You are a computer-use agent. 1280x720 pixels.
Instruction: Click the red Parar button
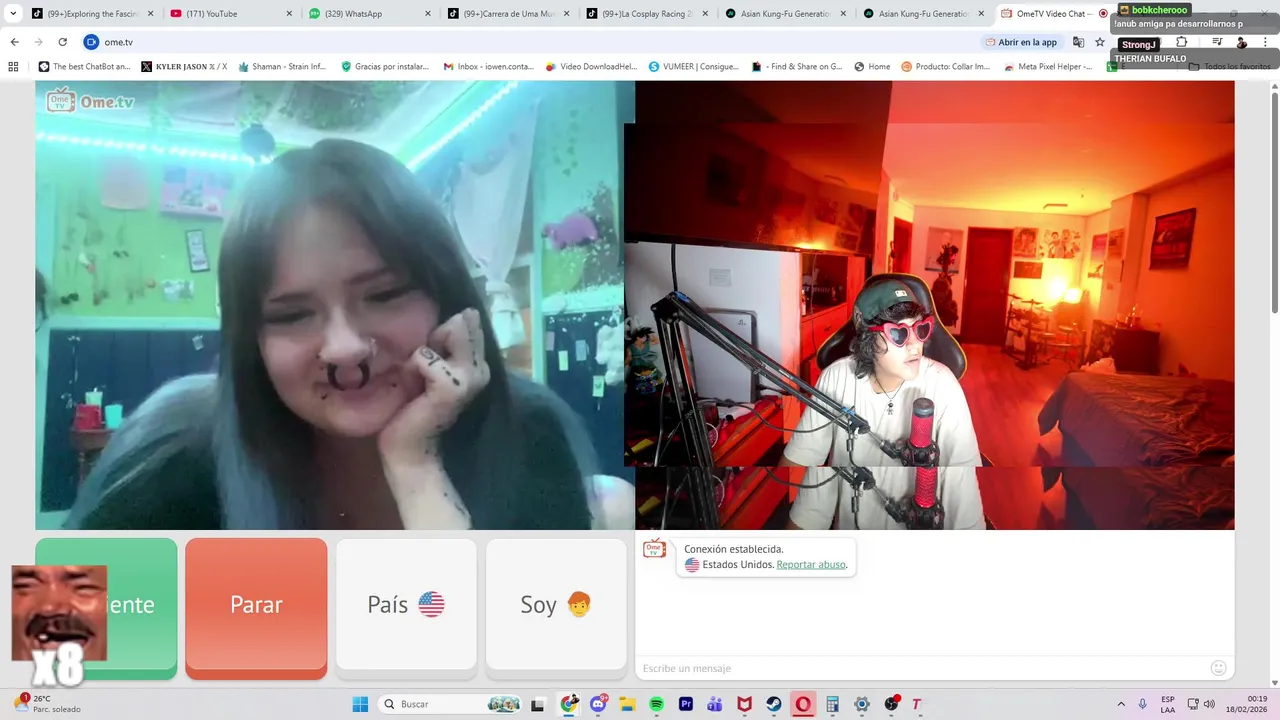pyautogui.click(x=256, y=607)
